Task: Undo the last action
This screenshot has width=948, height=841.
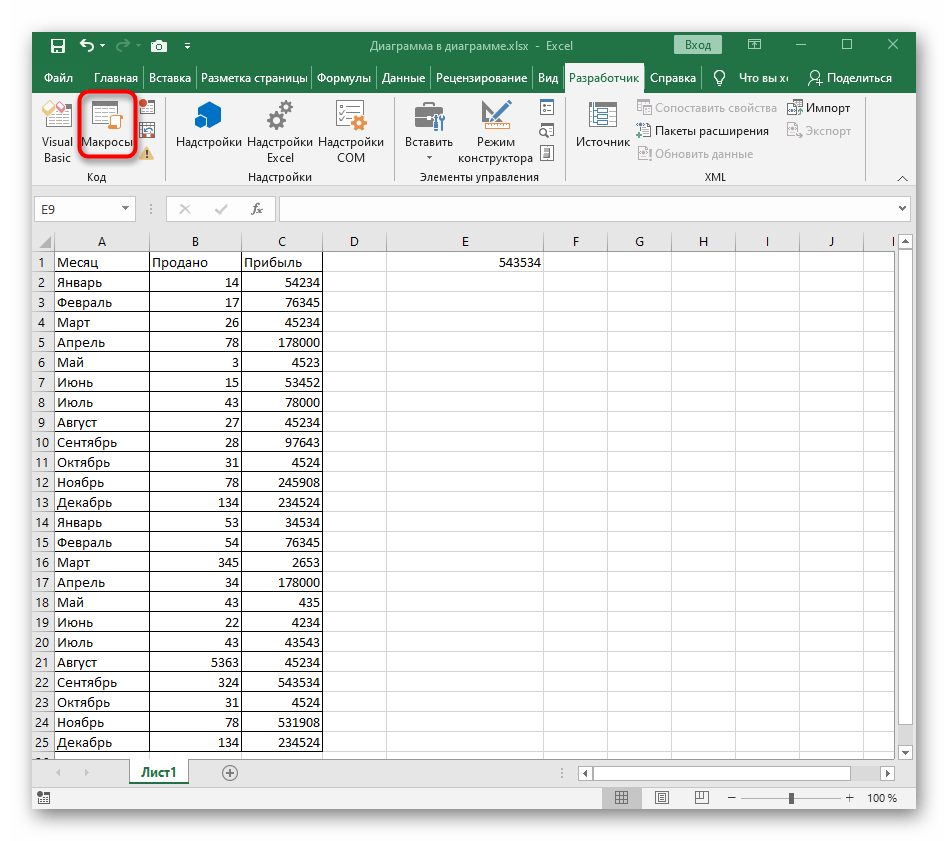Action: [86, 45]
